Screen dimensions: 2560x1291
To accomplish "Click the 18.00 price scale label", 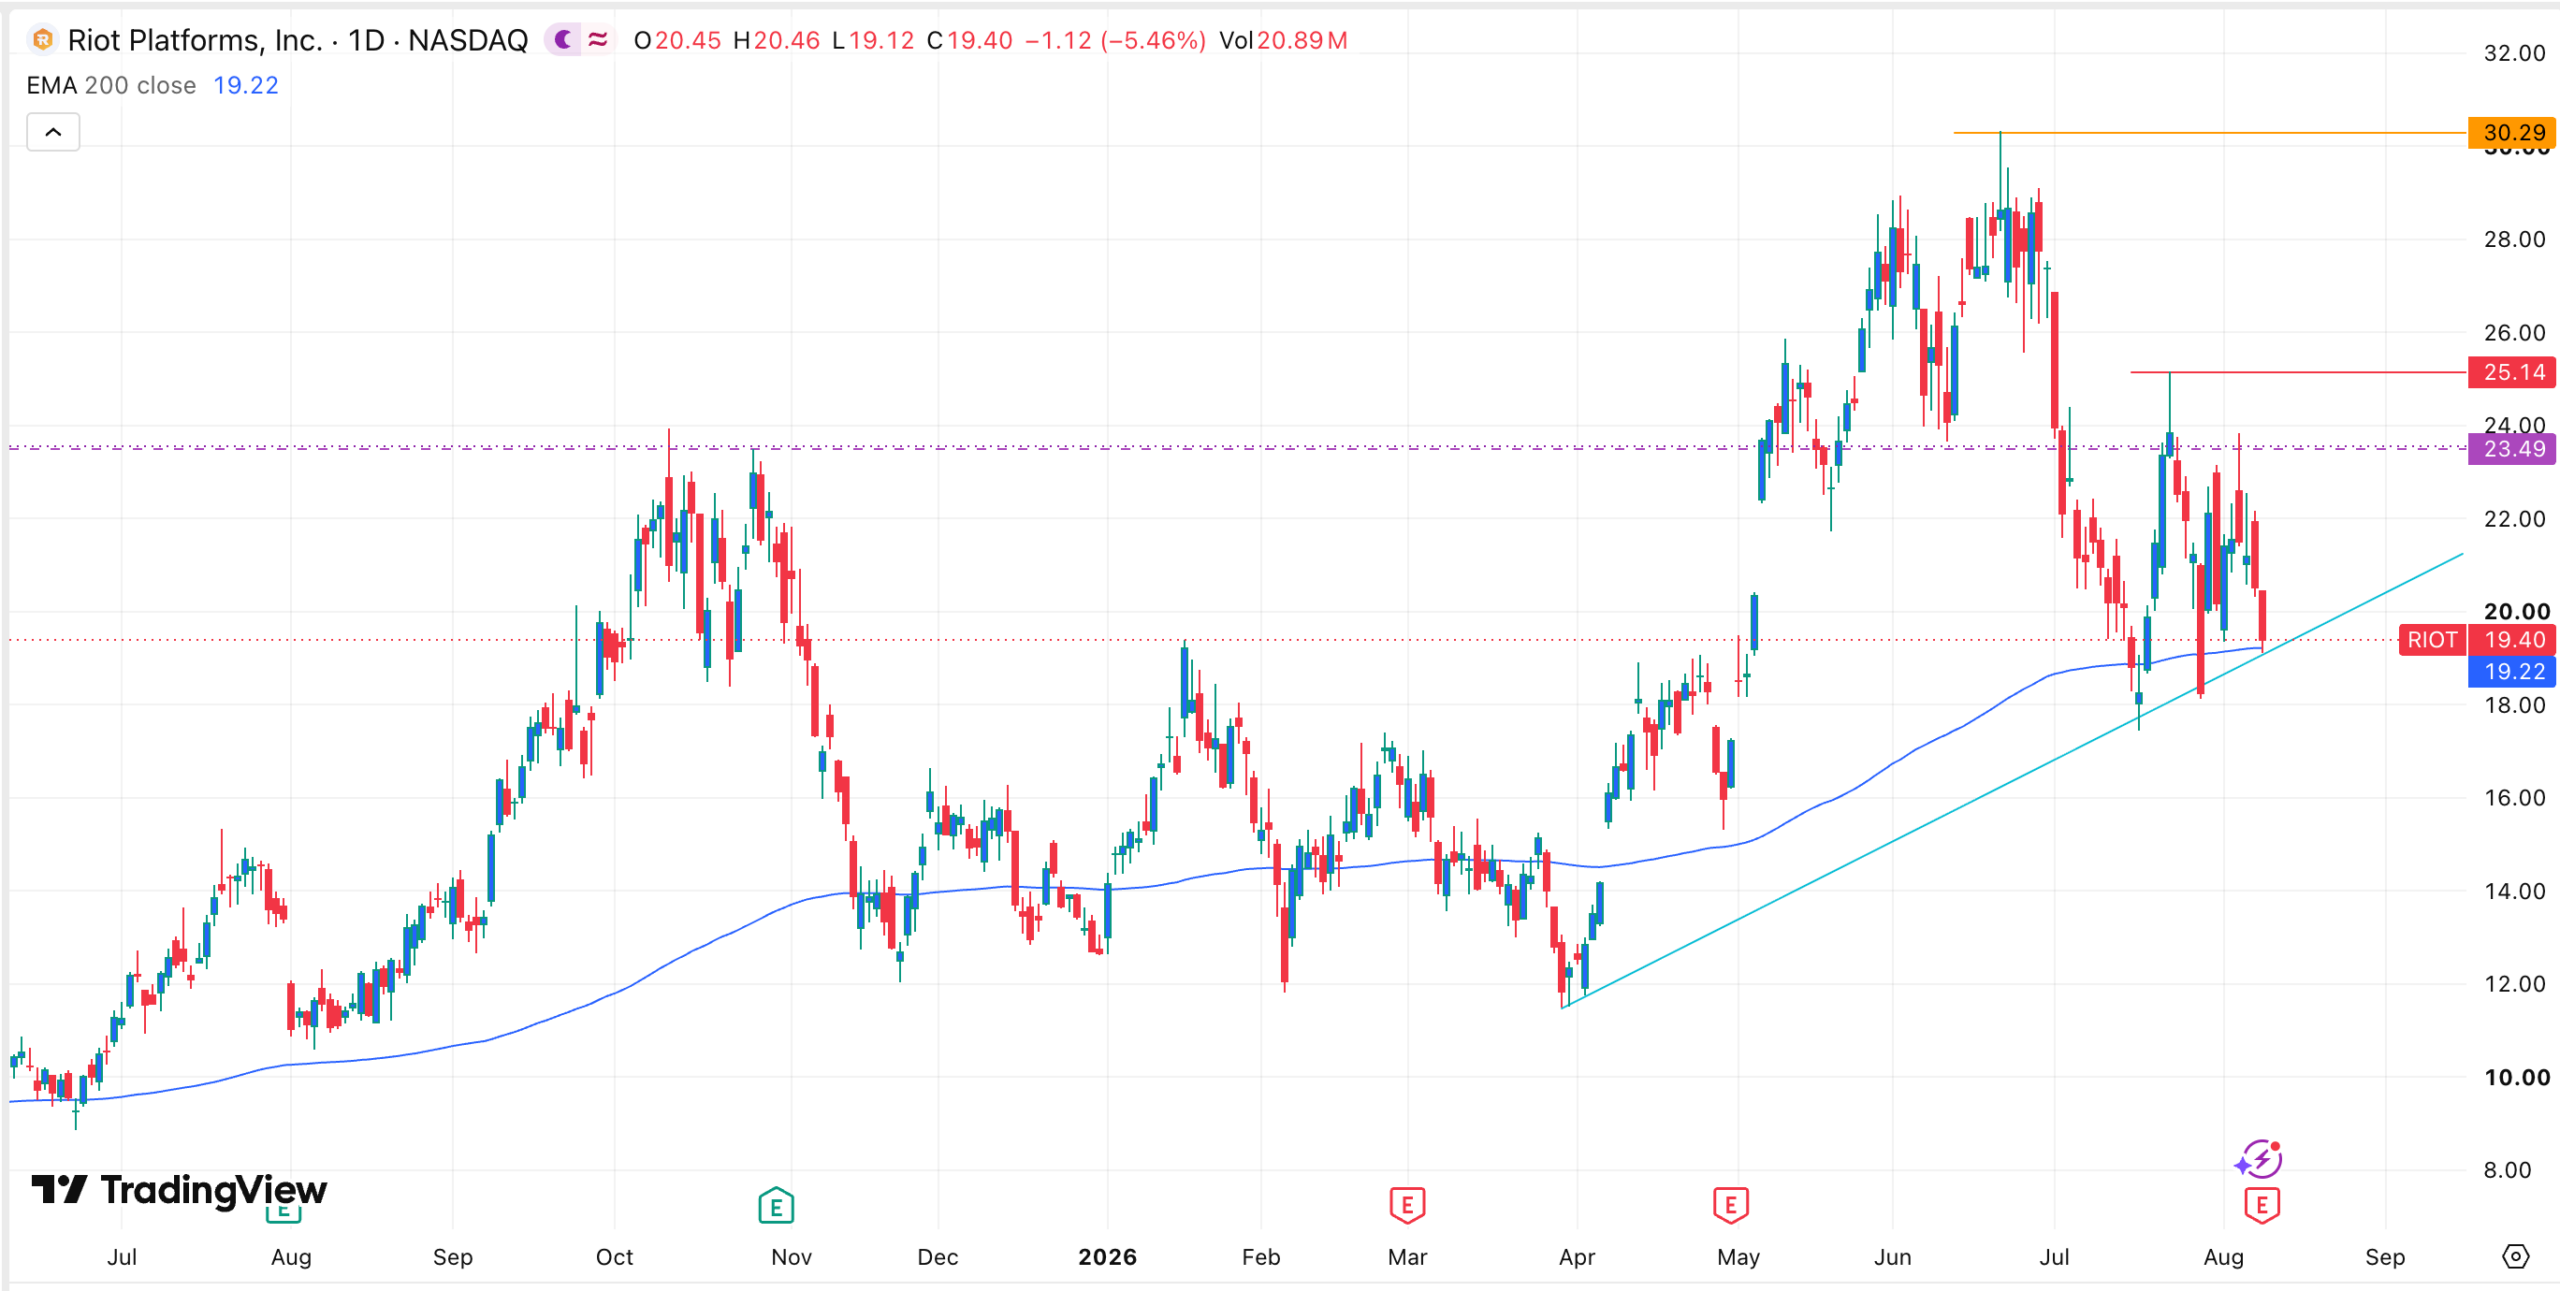I will [x=2514, y=705].
